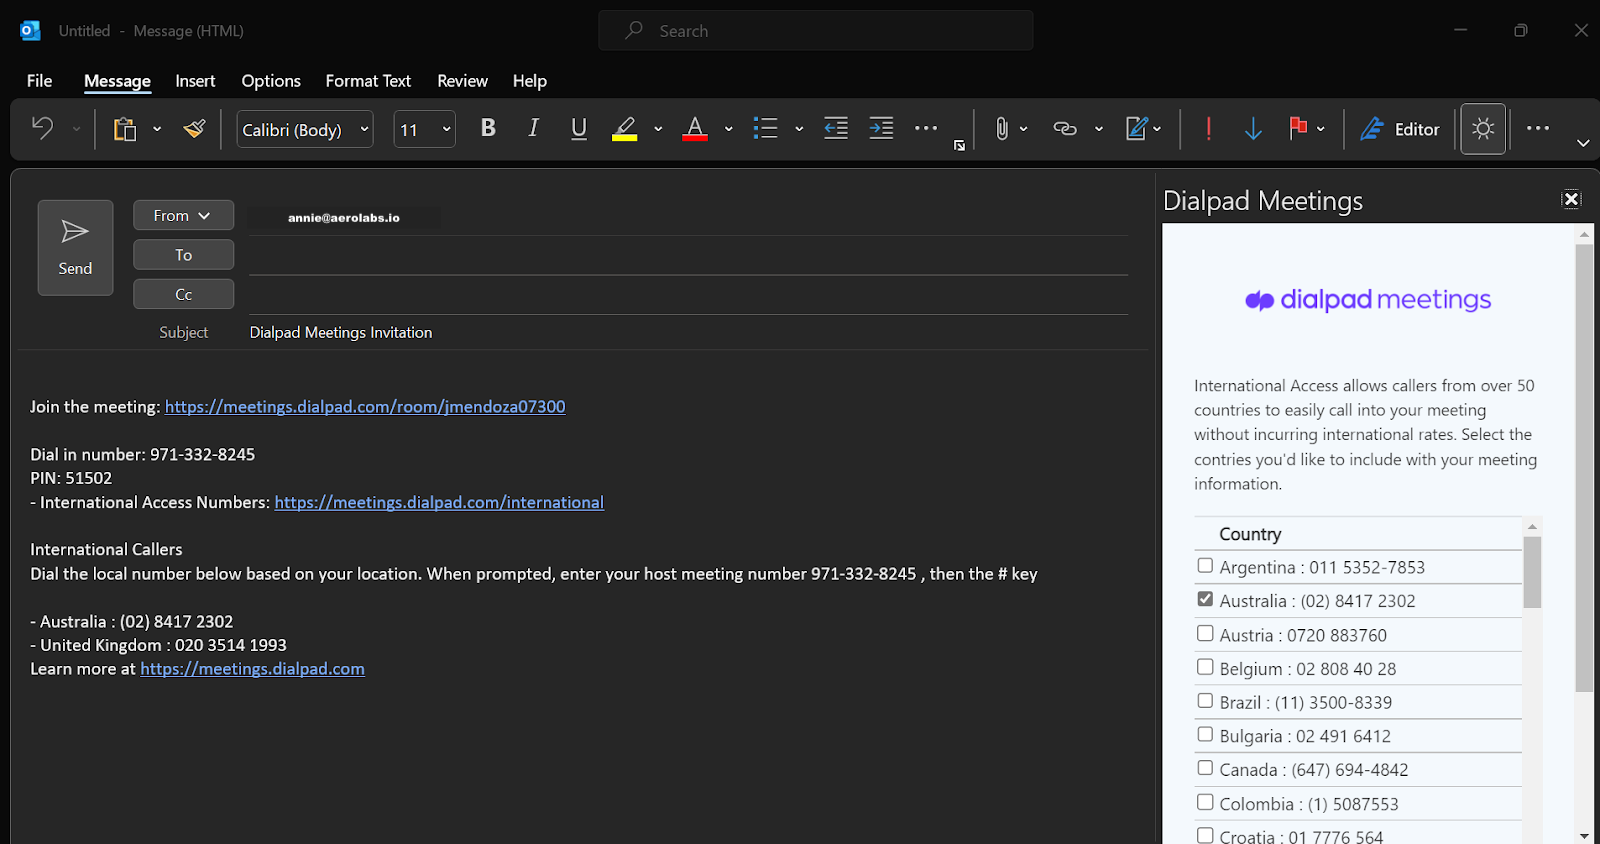Screen dimensions: 1600x844
Task: Apply red font color
Action: [695, 129]
